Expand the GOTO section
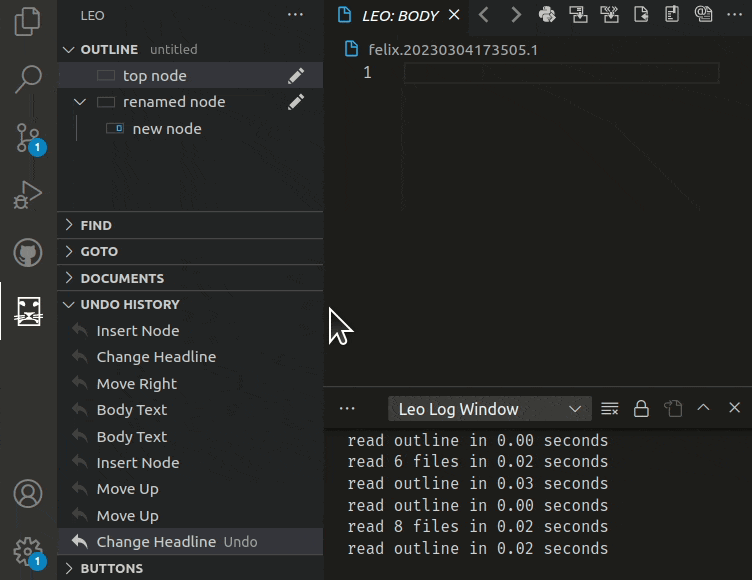Screen dimensions: 752x580 pyautogui.click(x=190, y=251)
